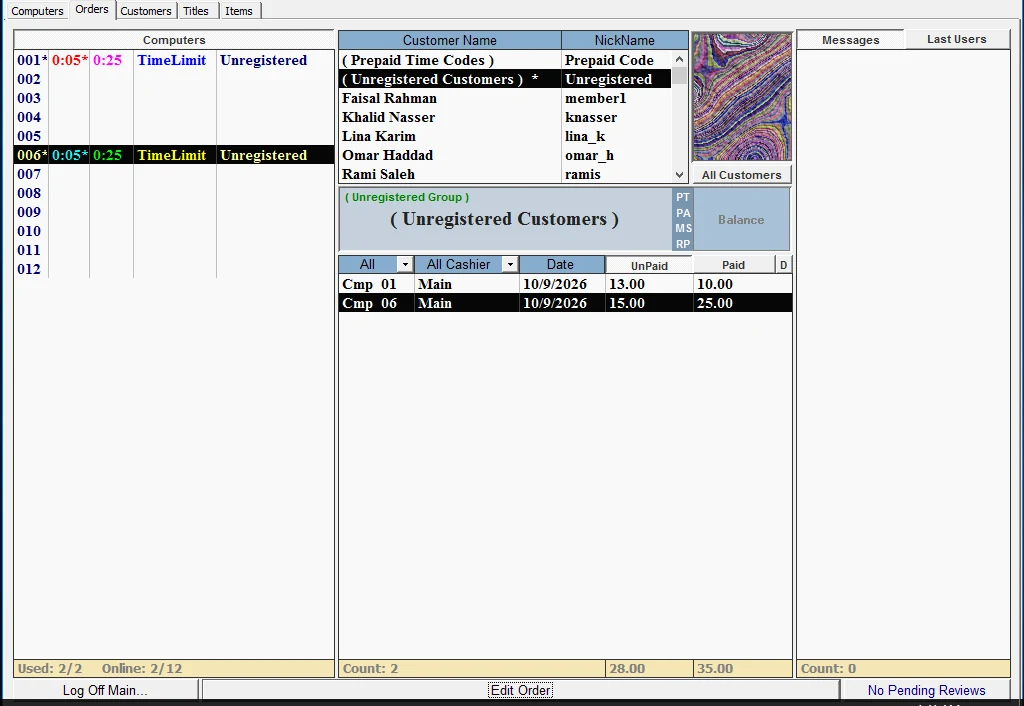Select the Cmp 06 order row
This screenshot has width=1024, height=706.
566,303
